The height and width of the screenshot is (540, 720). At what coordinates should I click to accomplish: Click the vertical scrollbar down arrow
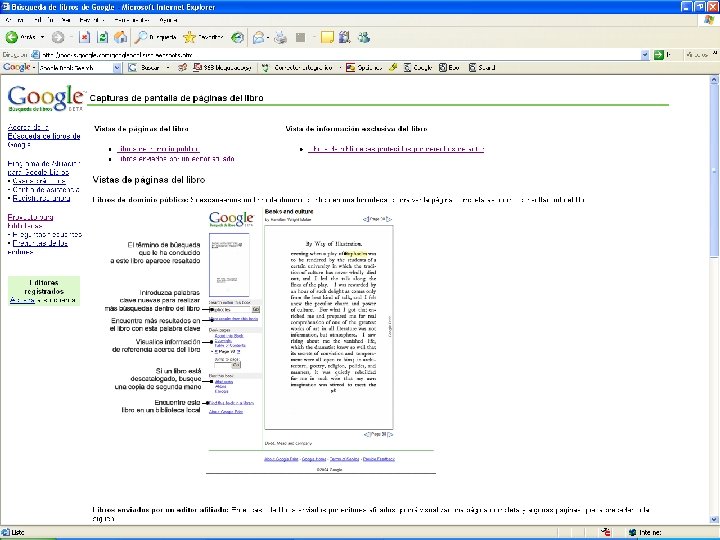(714, 519)
